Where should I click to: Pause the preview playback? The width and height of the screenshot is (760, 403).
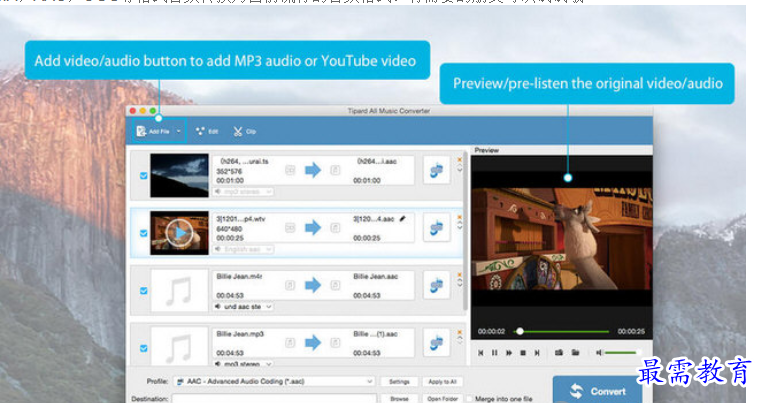(494, 353)
